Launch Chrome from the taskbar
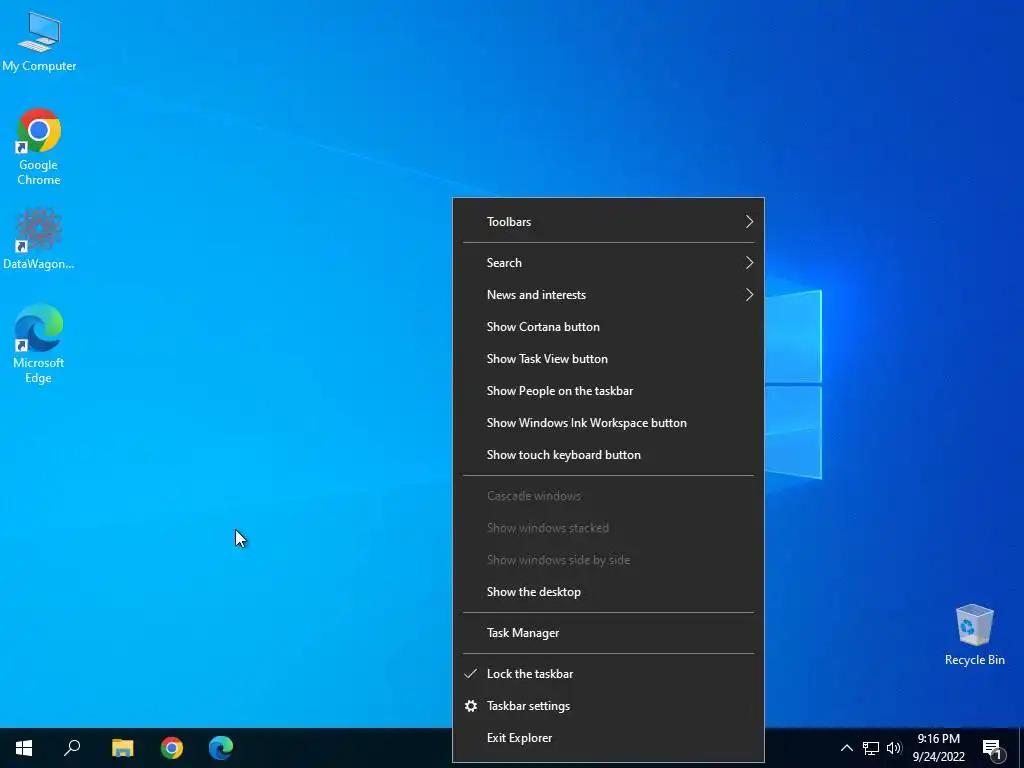The height and width of the screenshot is (768, 1024). (172, 748)
